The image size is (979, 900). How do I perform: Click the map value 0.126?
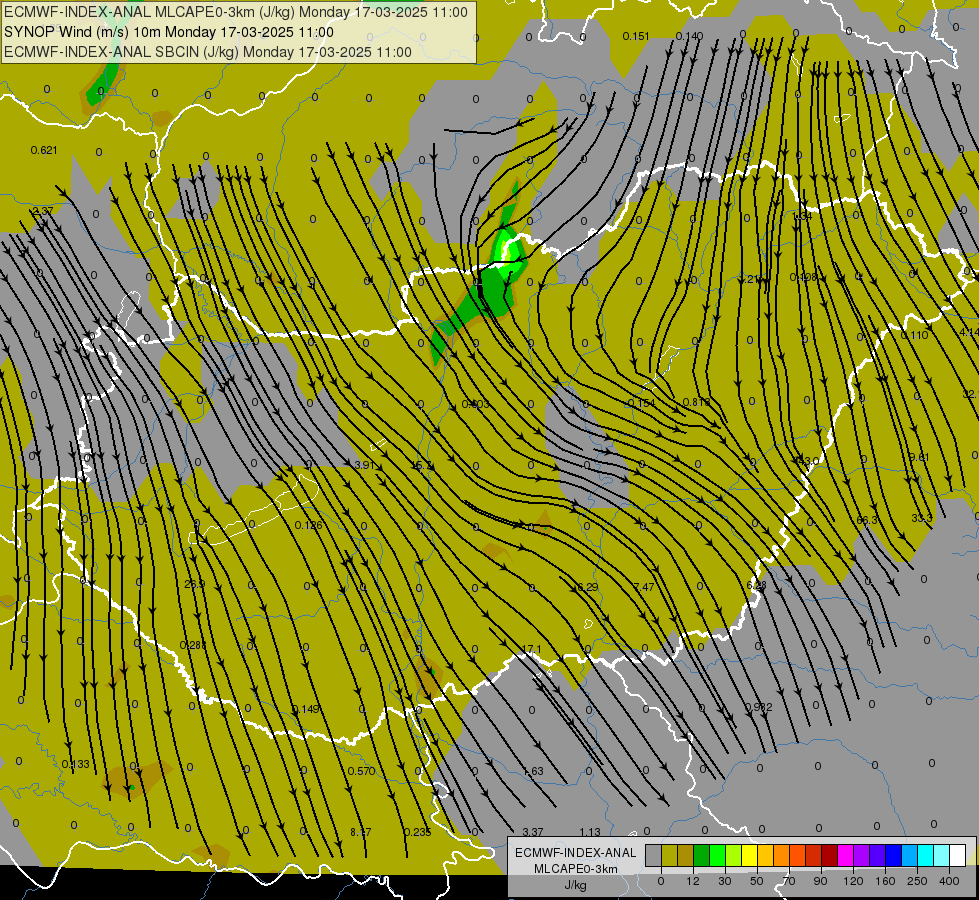coord(308,525)
